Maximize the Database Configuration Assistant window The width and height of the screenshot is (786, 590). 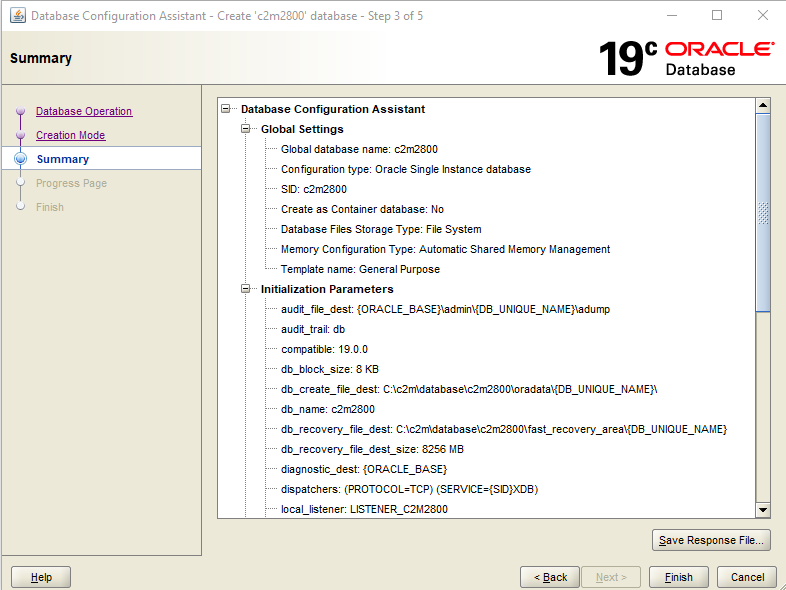point(717,16)
